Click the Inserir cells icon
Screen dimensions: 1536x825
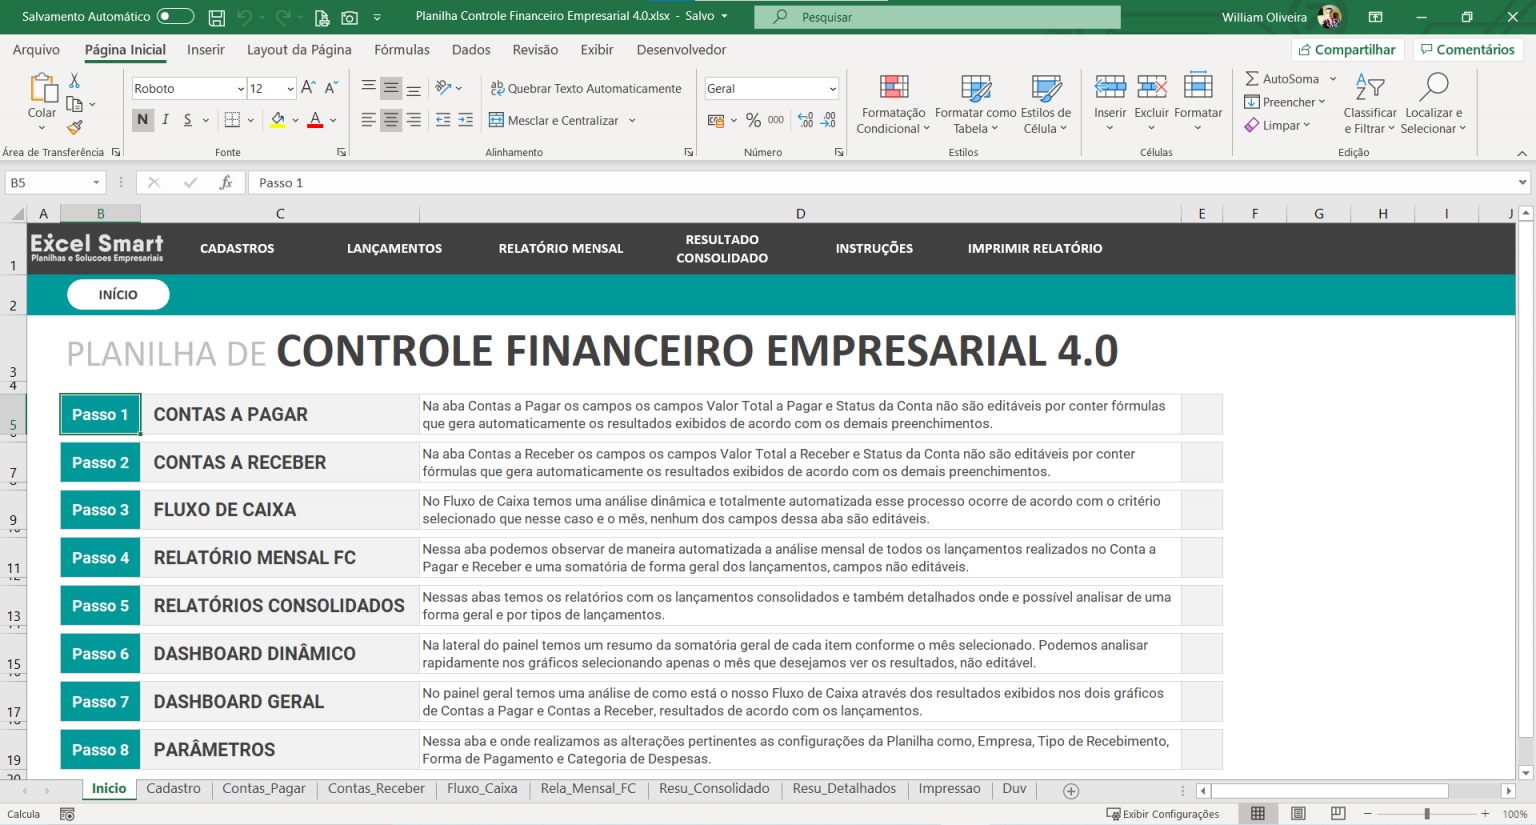pyautogui.click(x=1110, y=87)
